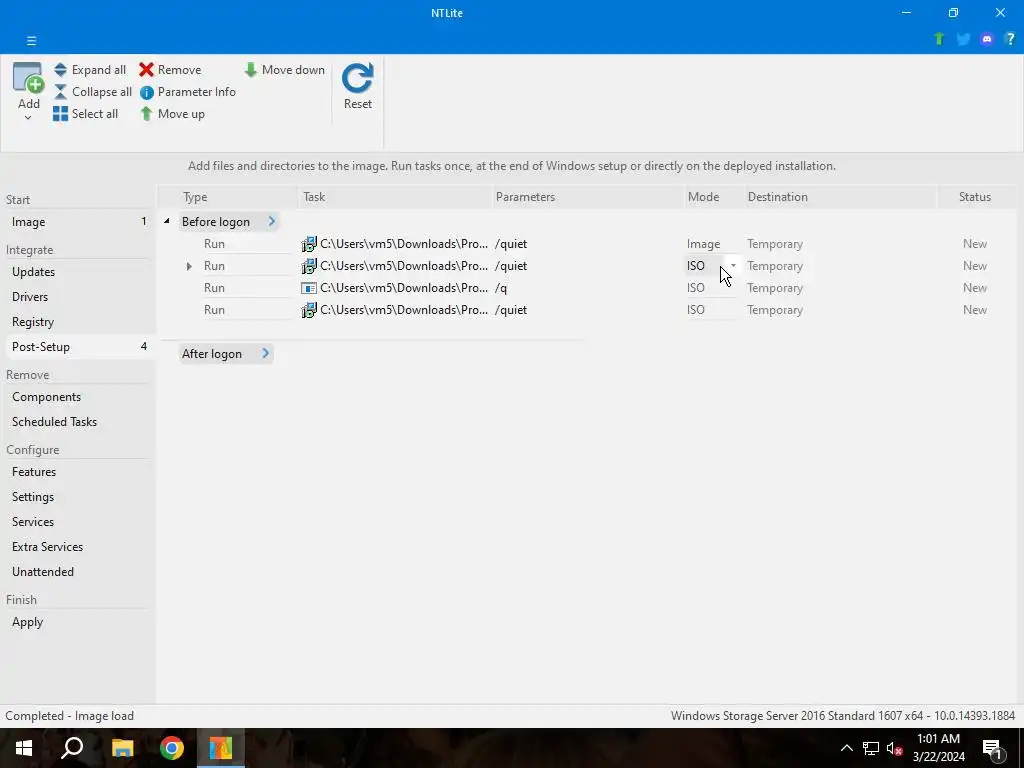Viewport: 1024px width, 768px height.
Task: Open the Features page
Action: (x=78, y=472)
